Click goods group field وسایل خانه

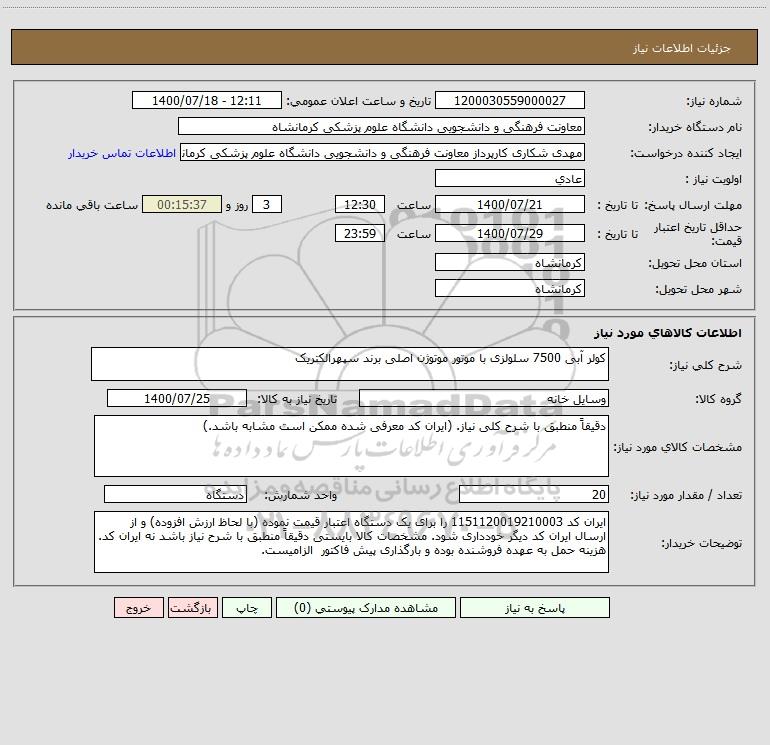point(484,398)
